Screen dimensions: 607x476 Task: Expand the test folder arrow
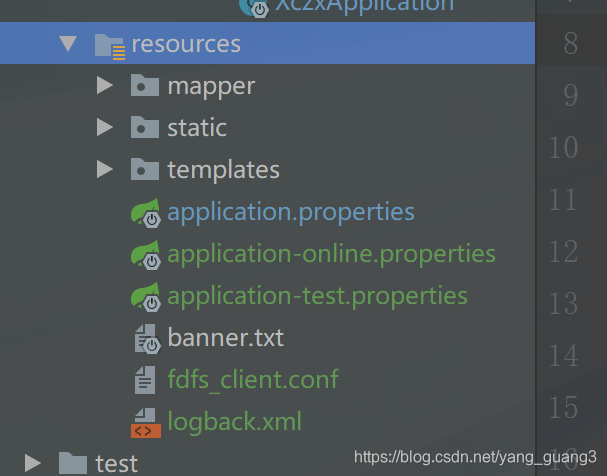click(33, 463)
